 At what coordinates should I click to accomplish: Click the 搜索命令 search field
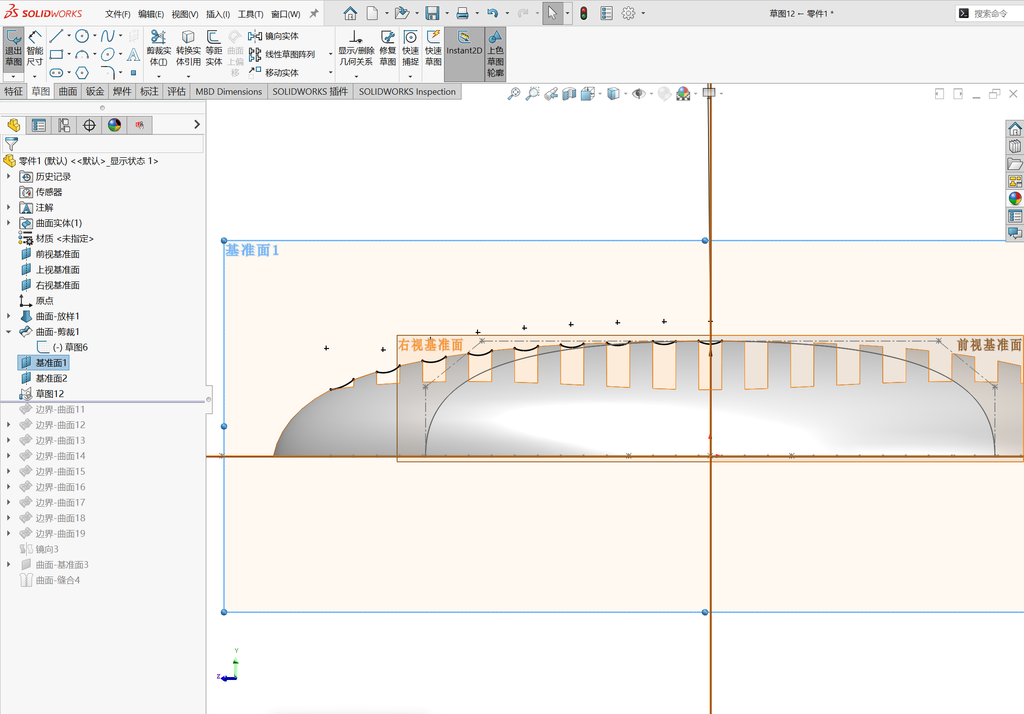point(991,13)
